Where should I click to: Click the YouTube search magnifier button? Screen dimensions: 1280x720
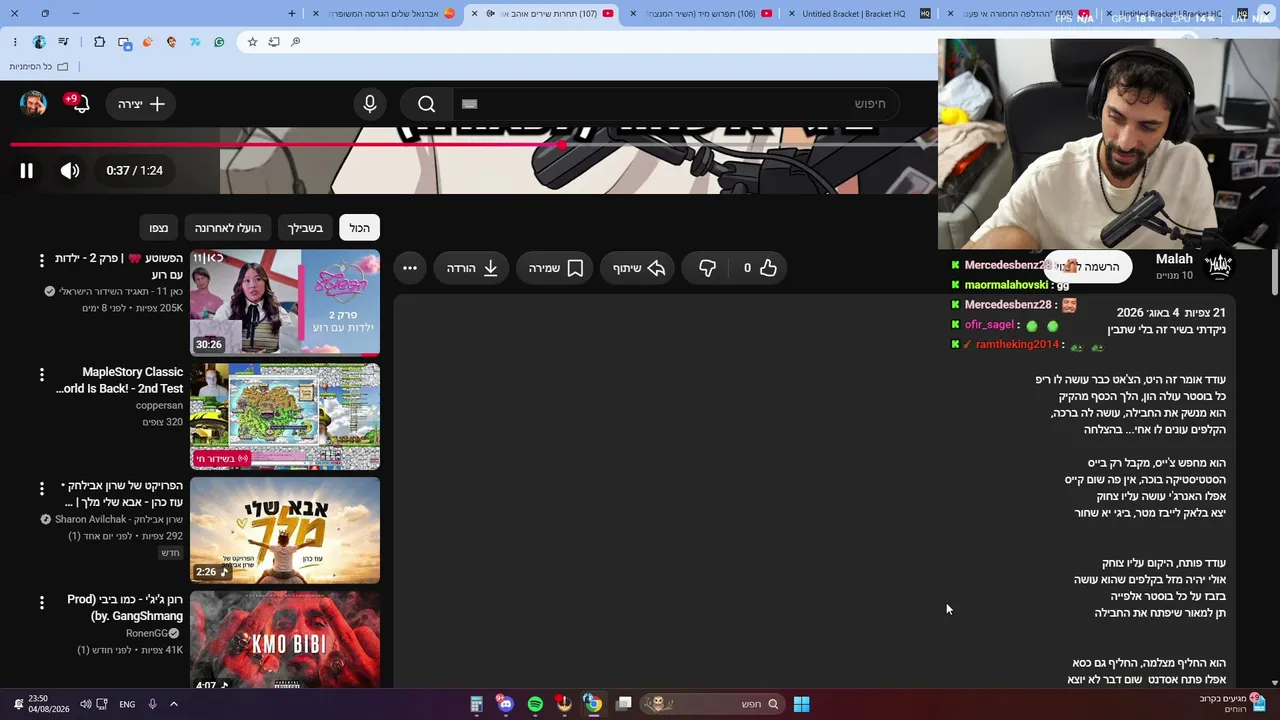[427, 104]
